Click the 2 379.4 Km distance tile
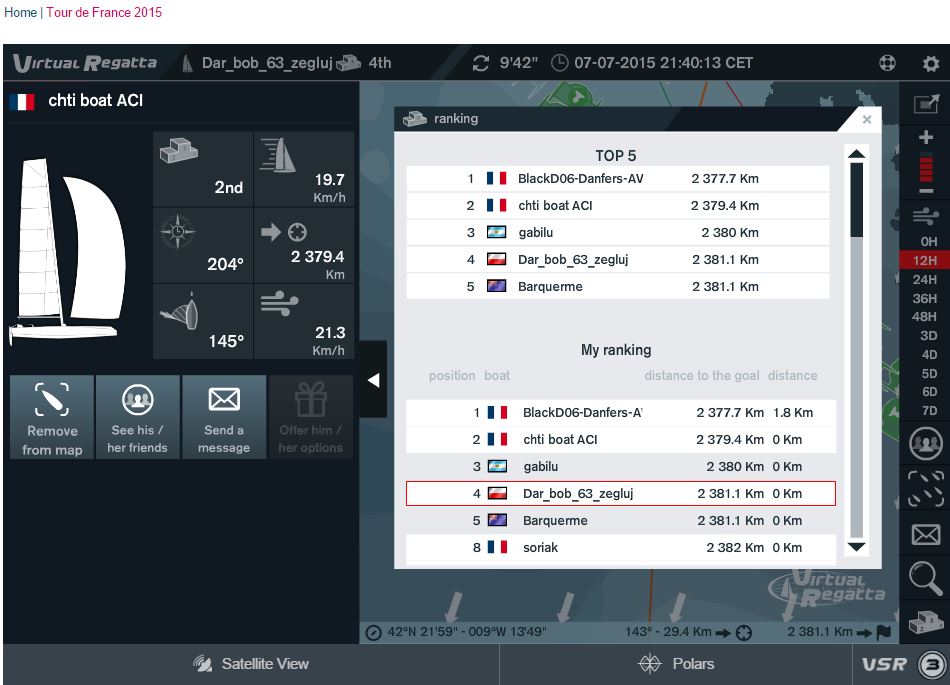The height and width of the screenshot is (685, 950). click(304, 245)
